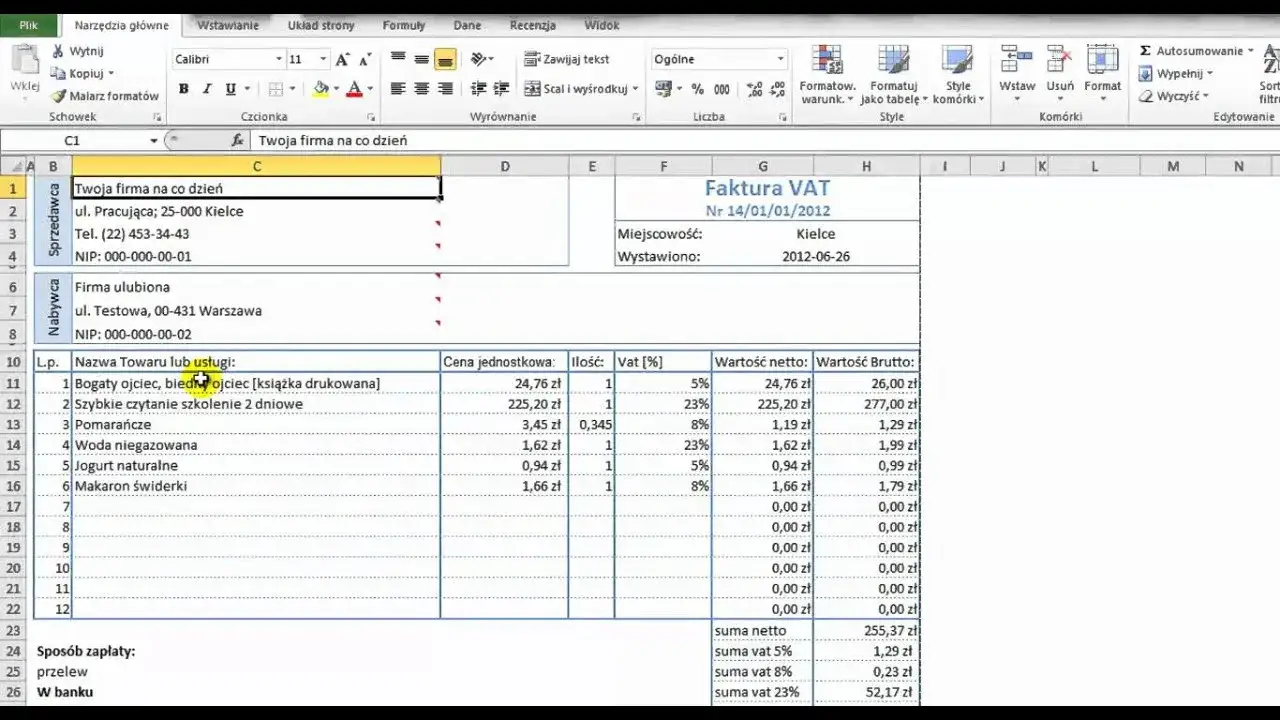Switch to the Dane tab
1280x720 pixels.
point(466,25)
